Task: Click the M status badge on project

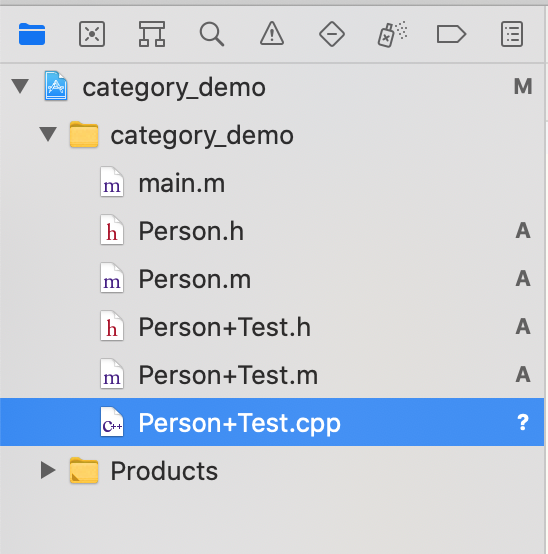Action: click(x=523, y=87)
